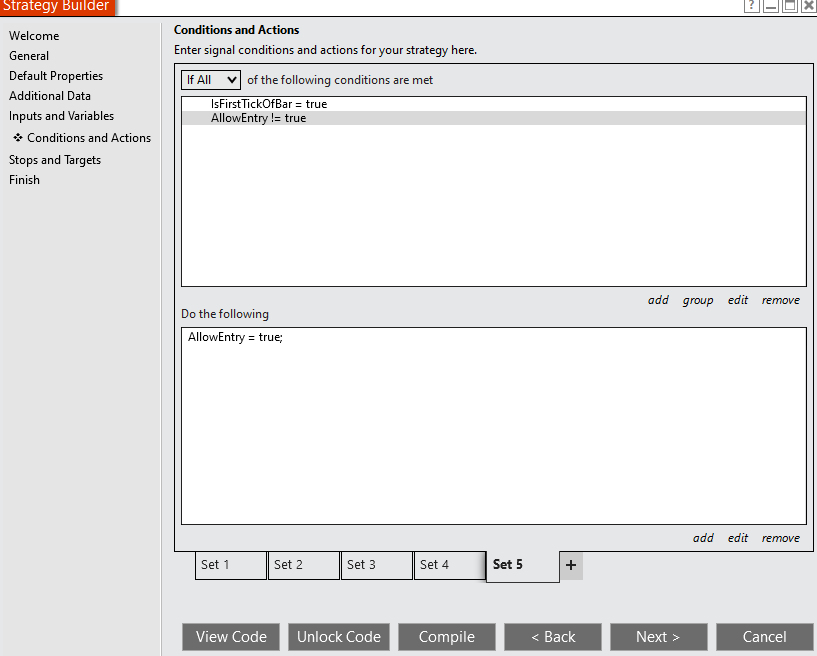This screenshot has width=817, height=656.
Task: Maximize the Strategy Builder window
Action: coord(790,6)
